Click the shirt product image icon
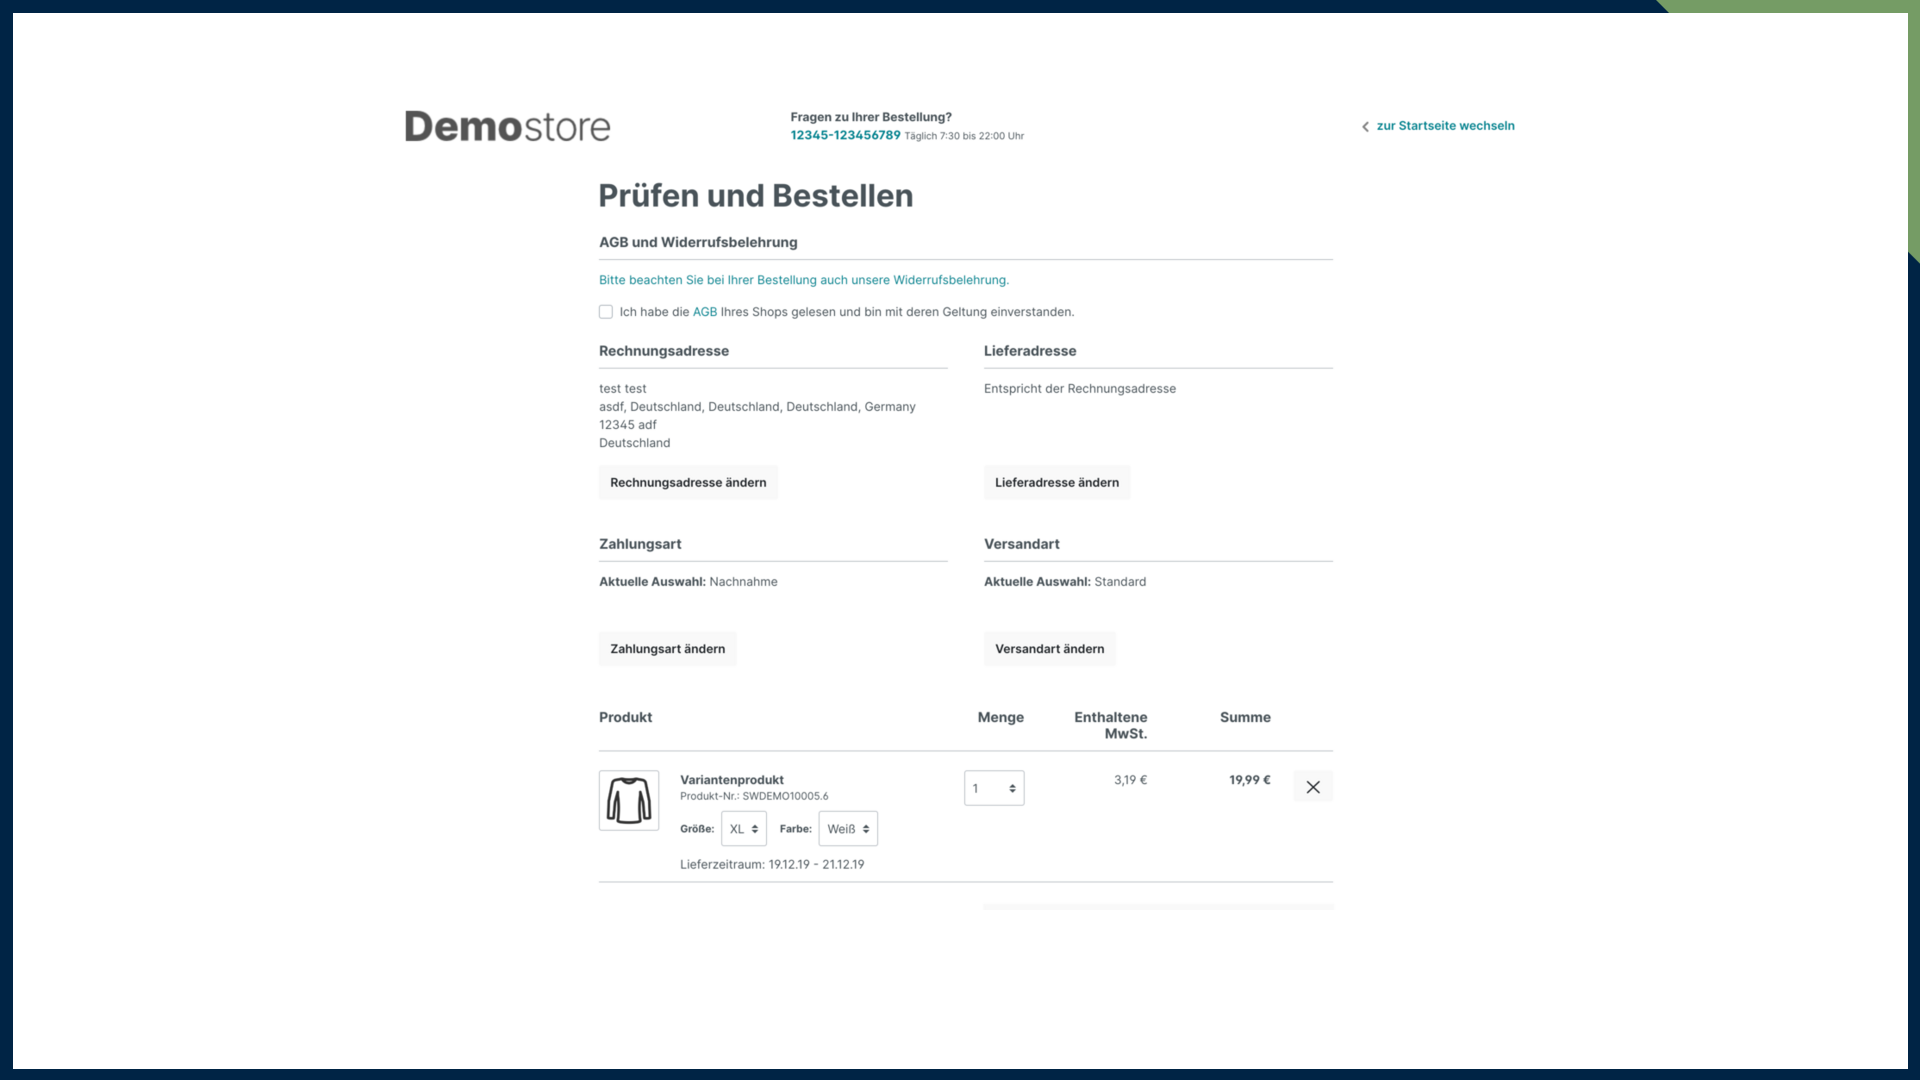This screenshot has height=1080, width=1920. tap(628, 800)
